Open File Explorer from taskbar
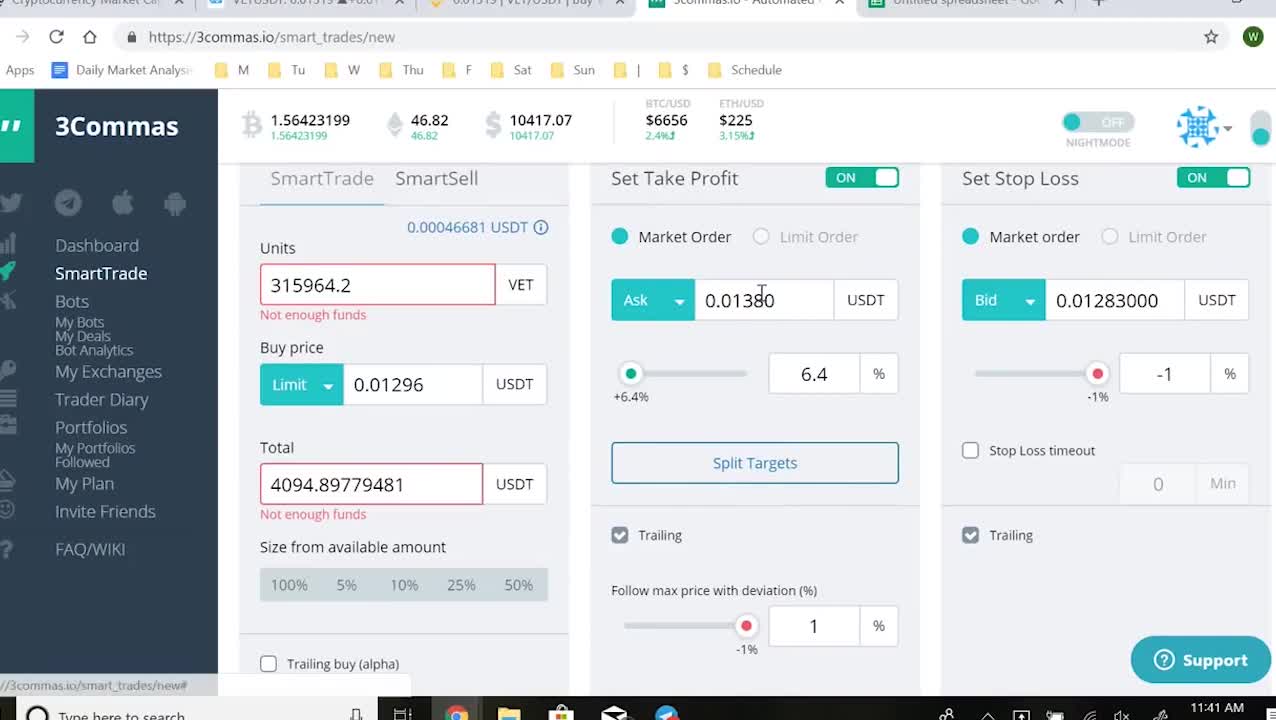 click(509, 714)
